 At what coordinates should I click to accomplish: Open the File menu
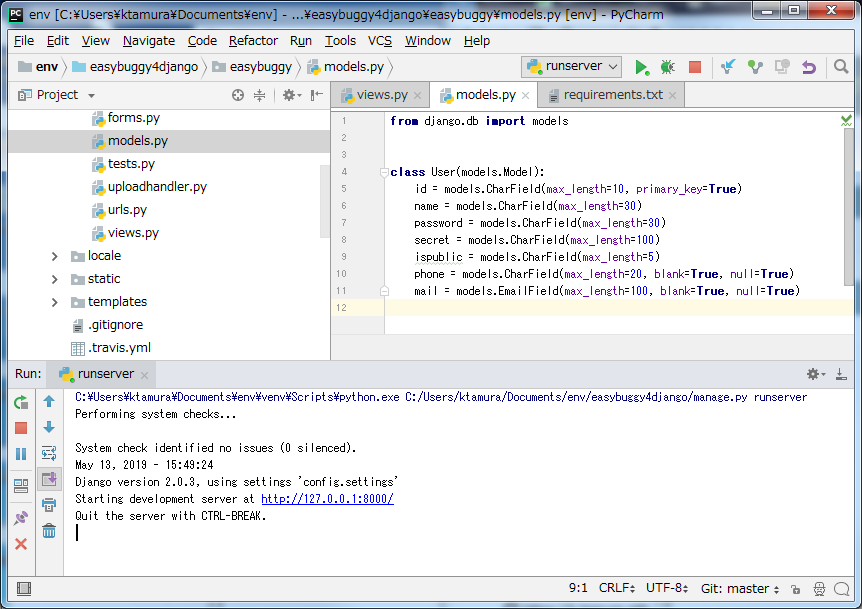[x=24, y=41]
